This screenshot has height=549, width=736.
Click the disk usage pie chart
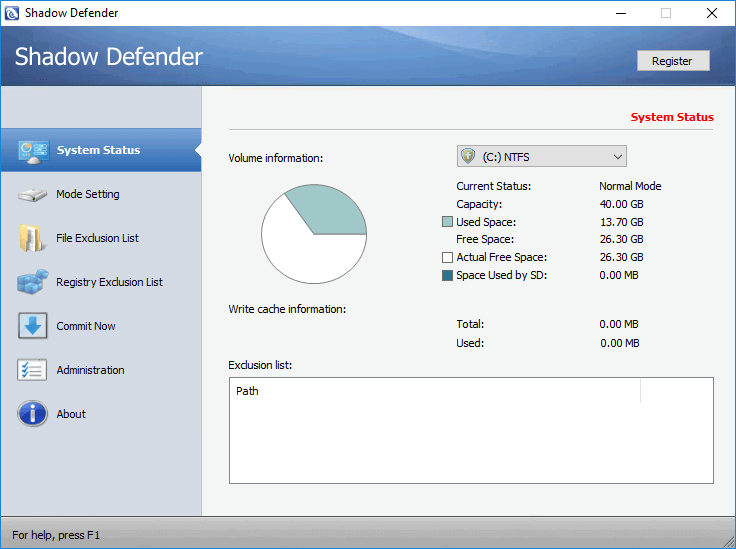click(314, 234)
